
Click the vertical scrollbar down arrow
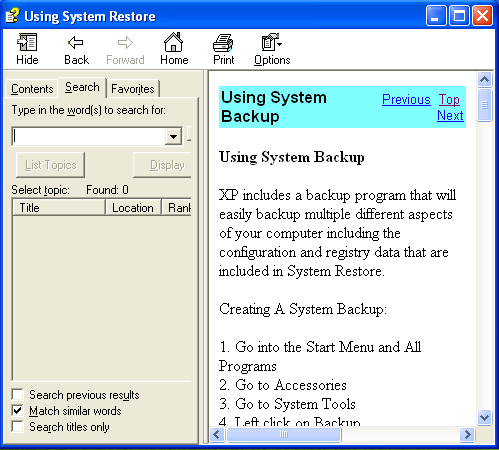click(x=484, y=417)
